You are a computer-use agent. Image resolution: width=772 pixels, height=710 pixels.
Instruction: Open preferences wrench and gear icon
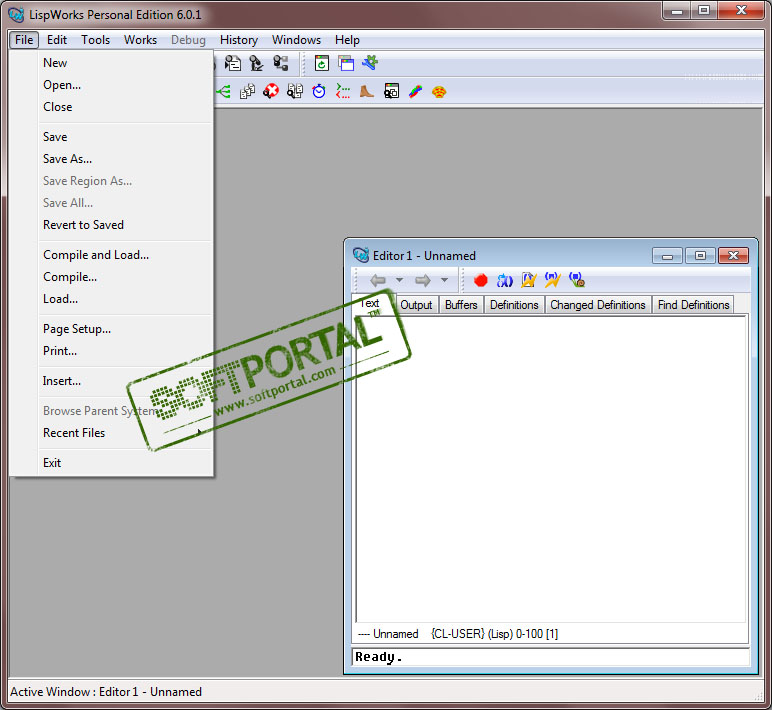tap(370, 63)
